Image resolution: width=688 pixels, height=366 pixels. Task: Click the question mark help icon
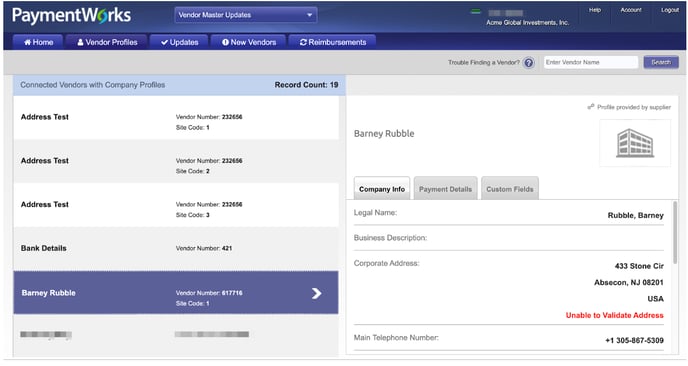[x=529, y=63]
